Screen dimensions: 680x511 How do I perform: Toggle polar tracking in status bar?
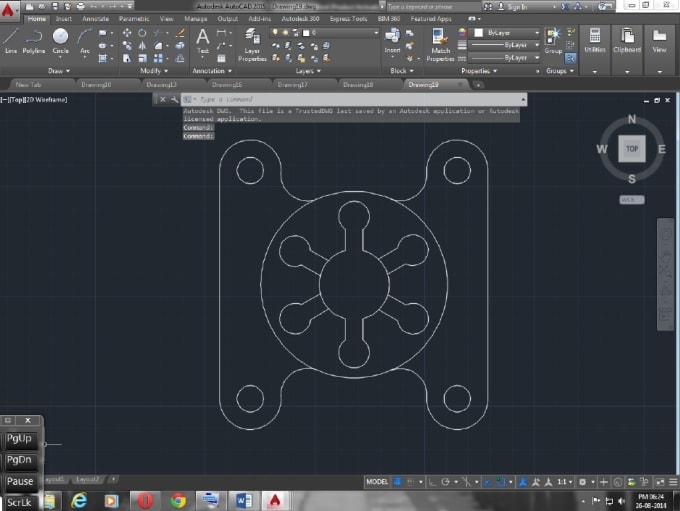(x=445, y=482)
